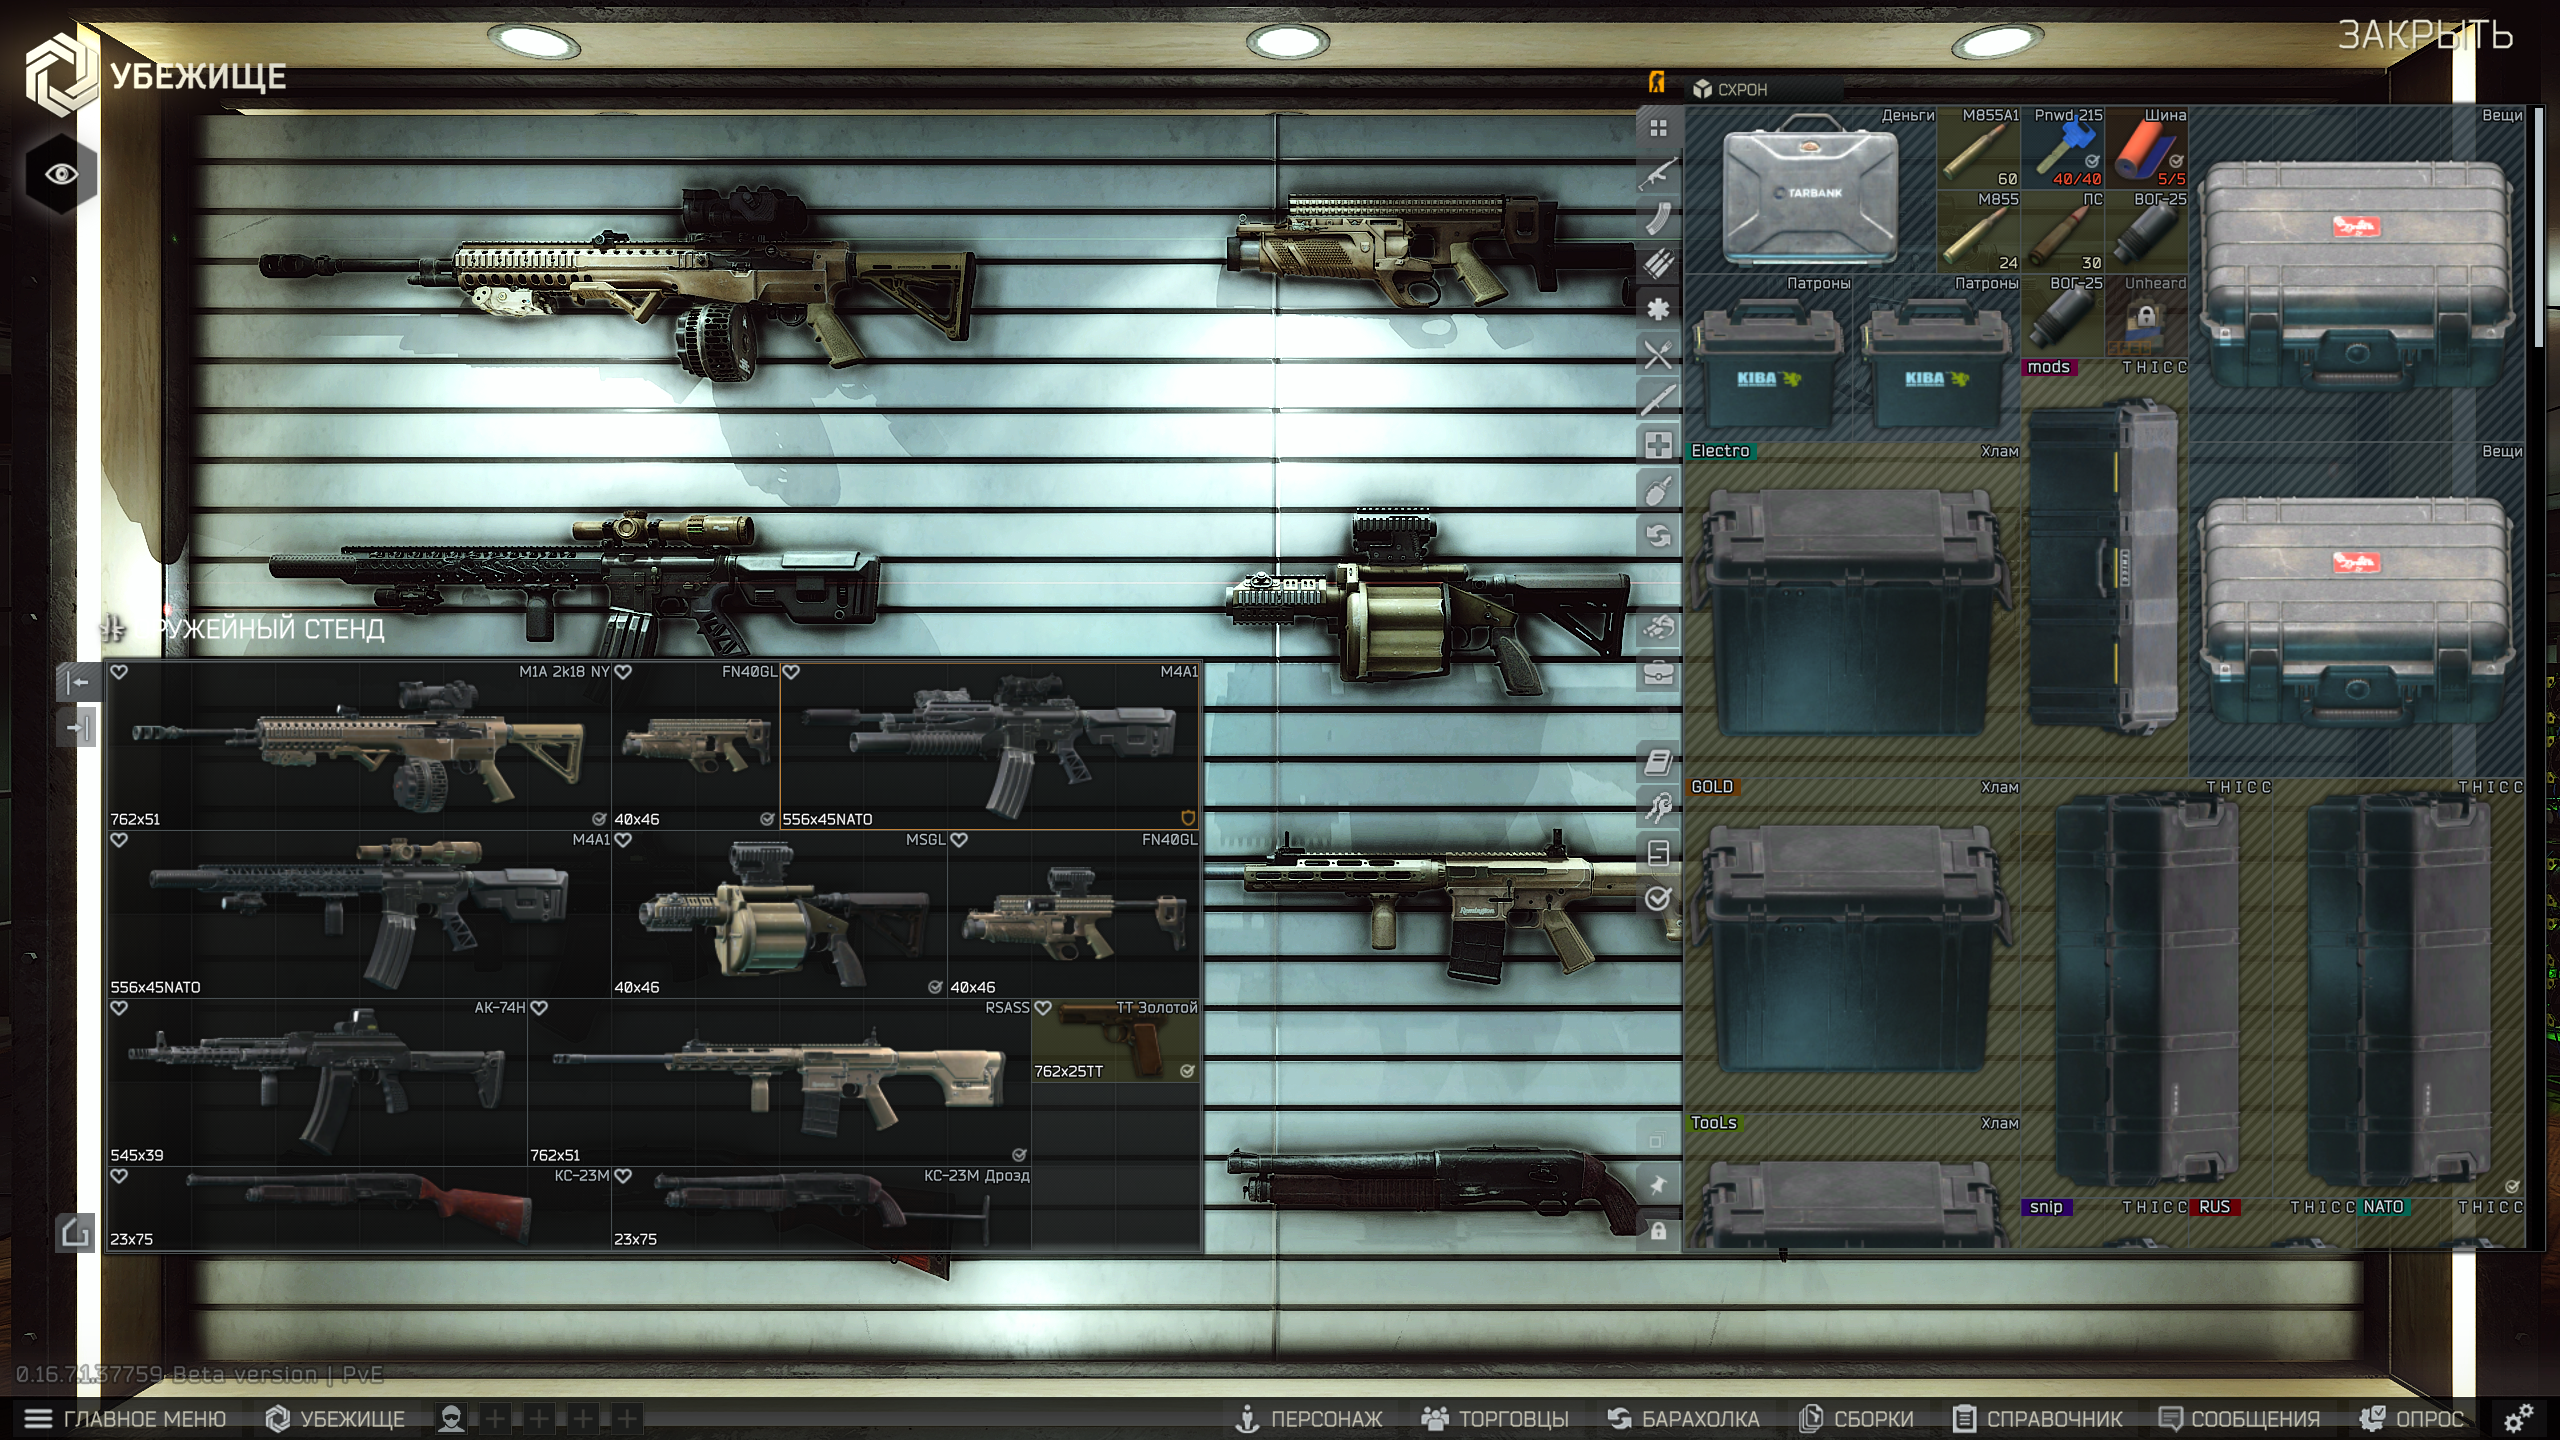Image resolution: width=2560 pixels, height=1440 pixels.
Task: Toggle favorite heart on КС-23М Дрозд
Action: pyautogui.click(x=623, y=1176)
